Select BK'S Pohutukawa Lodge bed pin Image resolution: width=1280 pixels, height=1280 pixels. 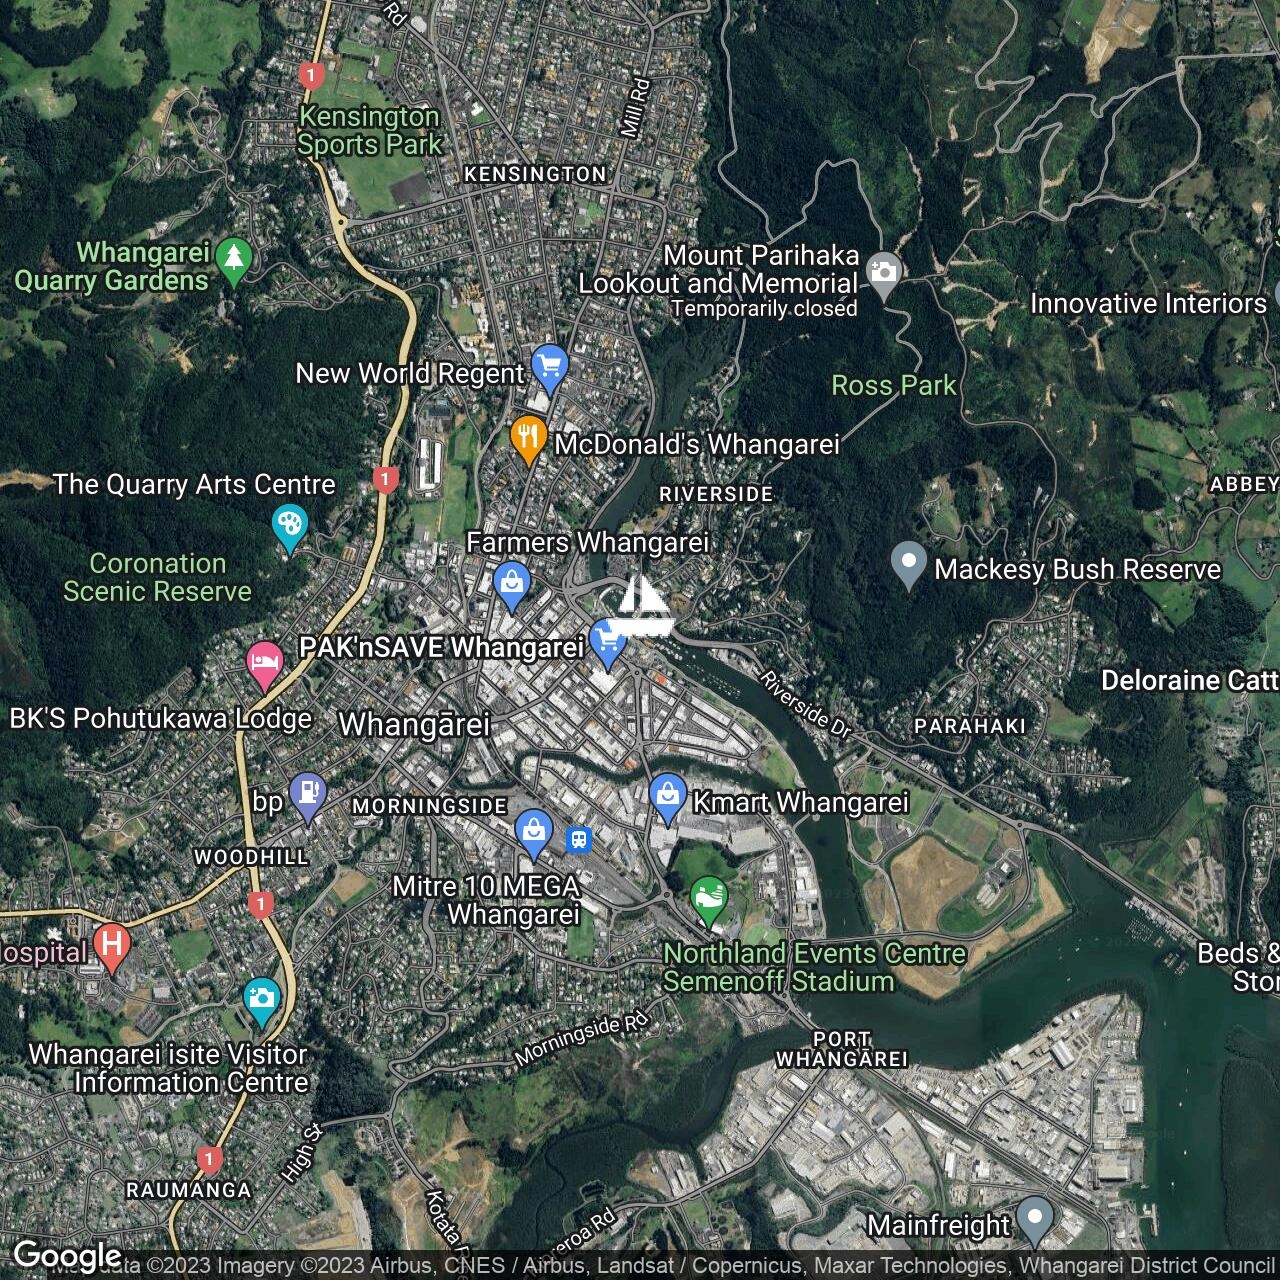(264, 663)
